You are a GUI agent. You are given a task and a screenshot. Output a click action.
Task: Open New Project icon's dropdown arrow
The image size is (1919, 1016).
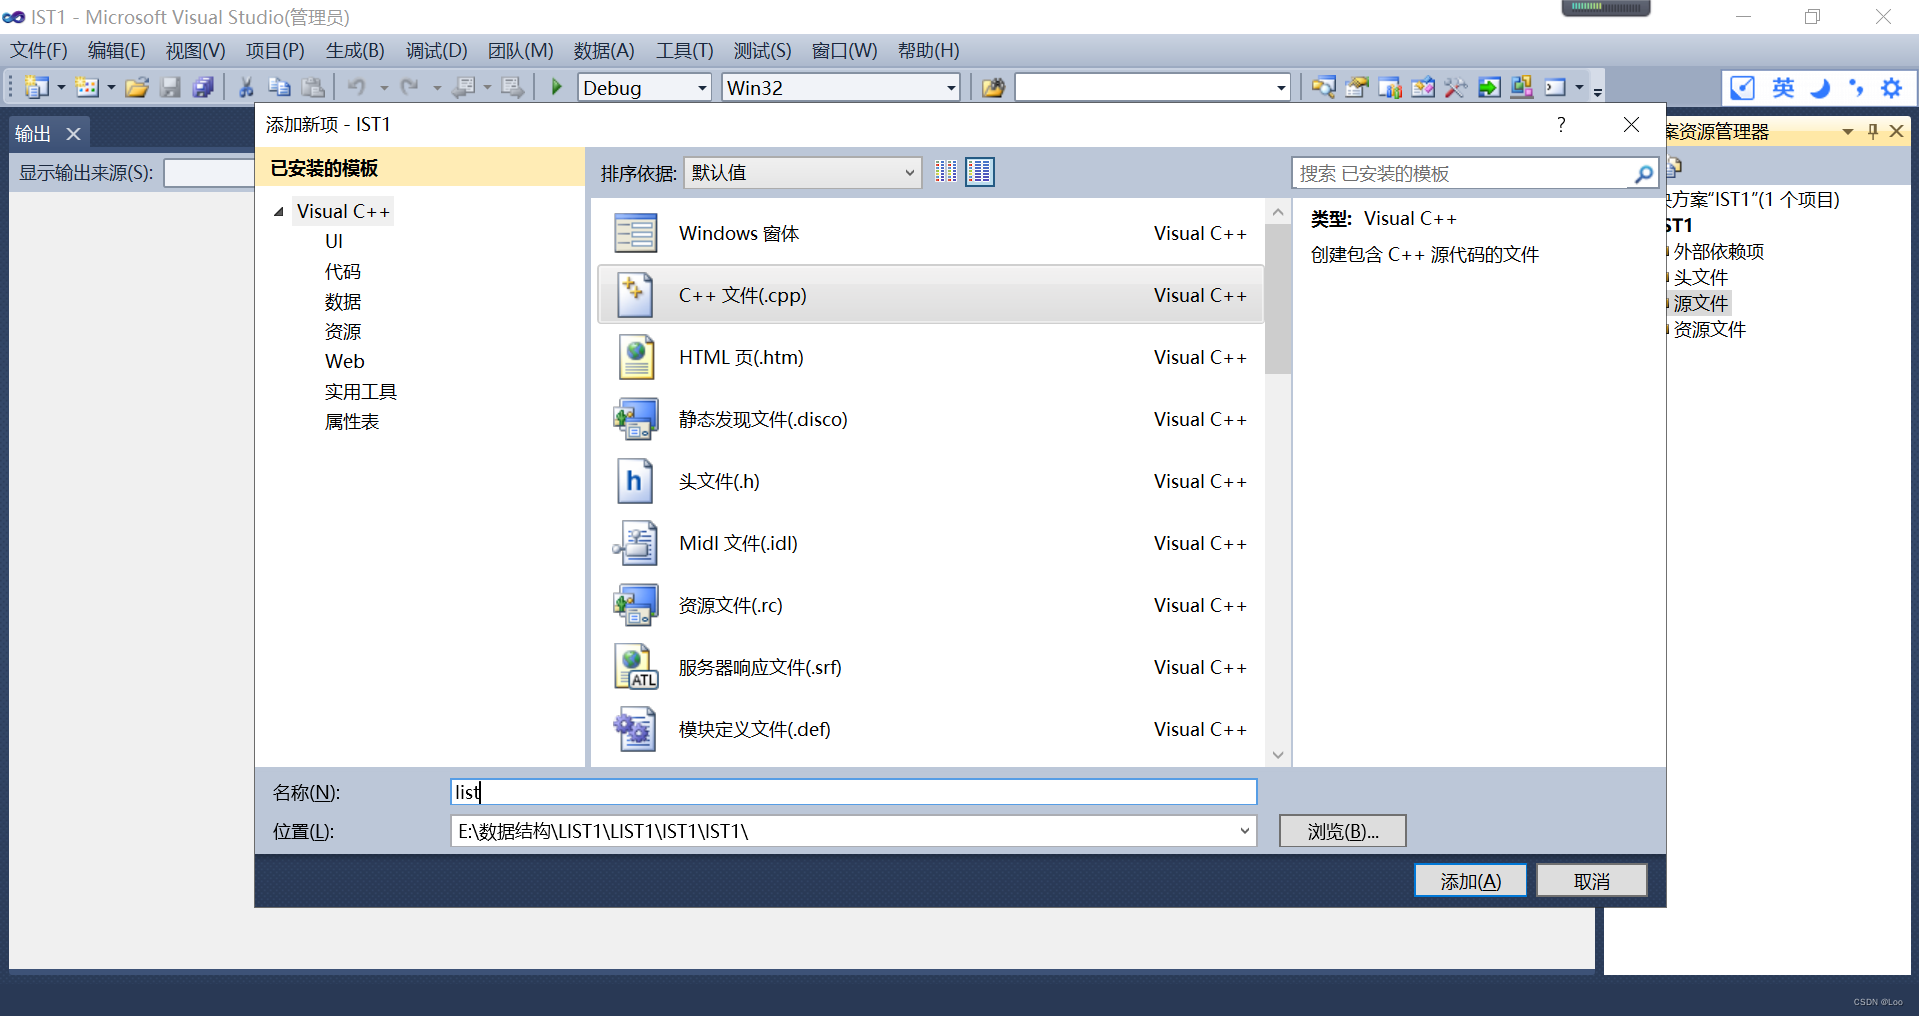(61, 88)
